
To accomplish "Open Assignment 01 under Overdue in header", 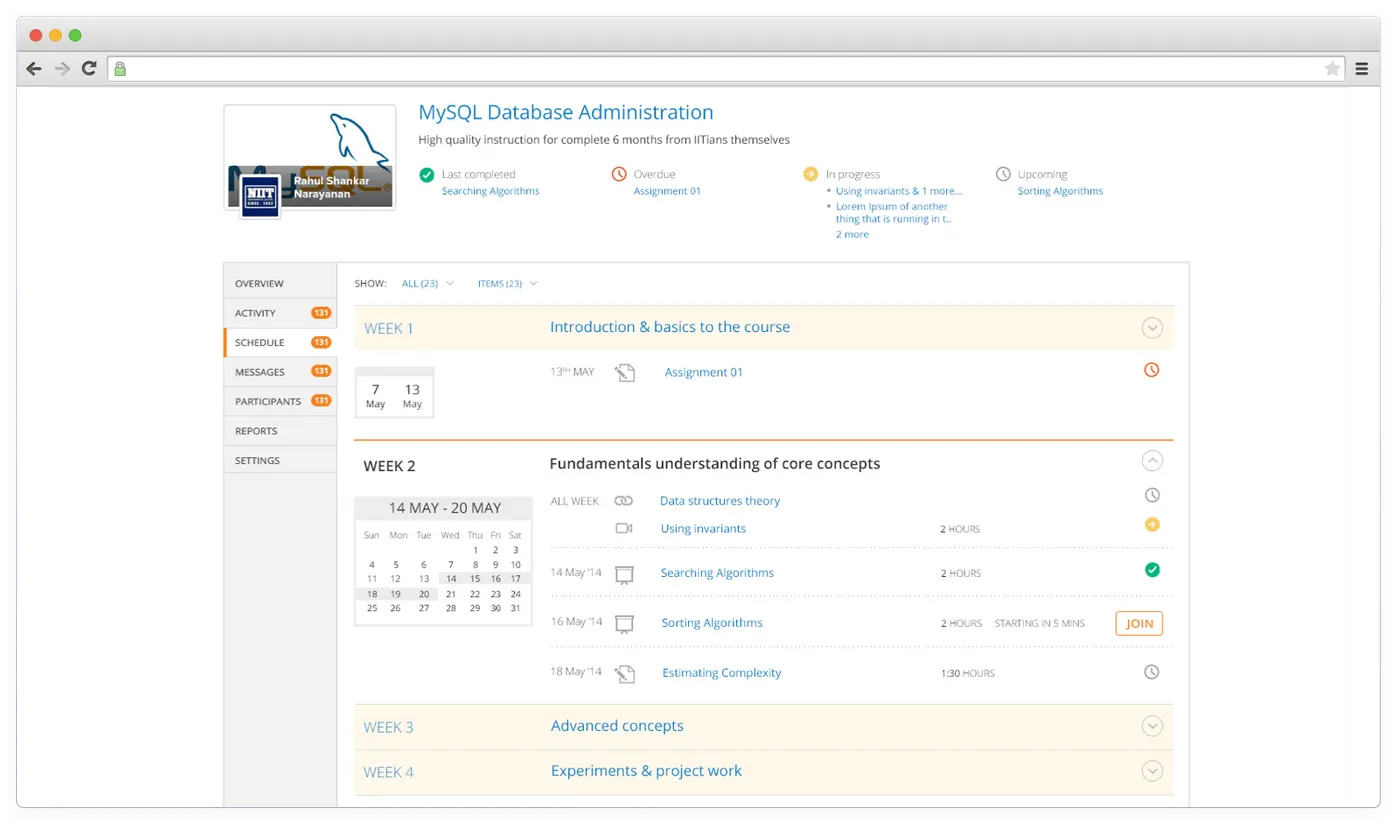I will (x=667, y=191).
